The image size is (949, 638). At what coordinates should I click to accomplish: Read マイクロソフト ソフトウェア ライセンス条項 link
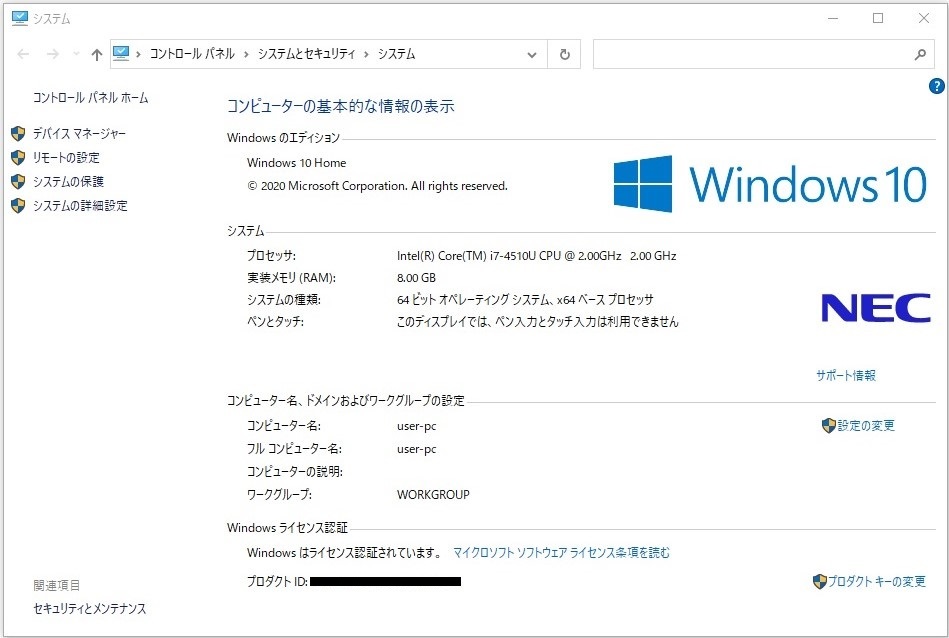pyautogui.click(x=562, y=553)
